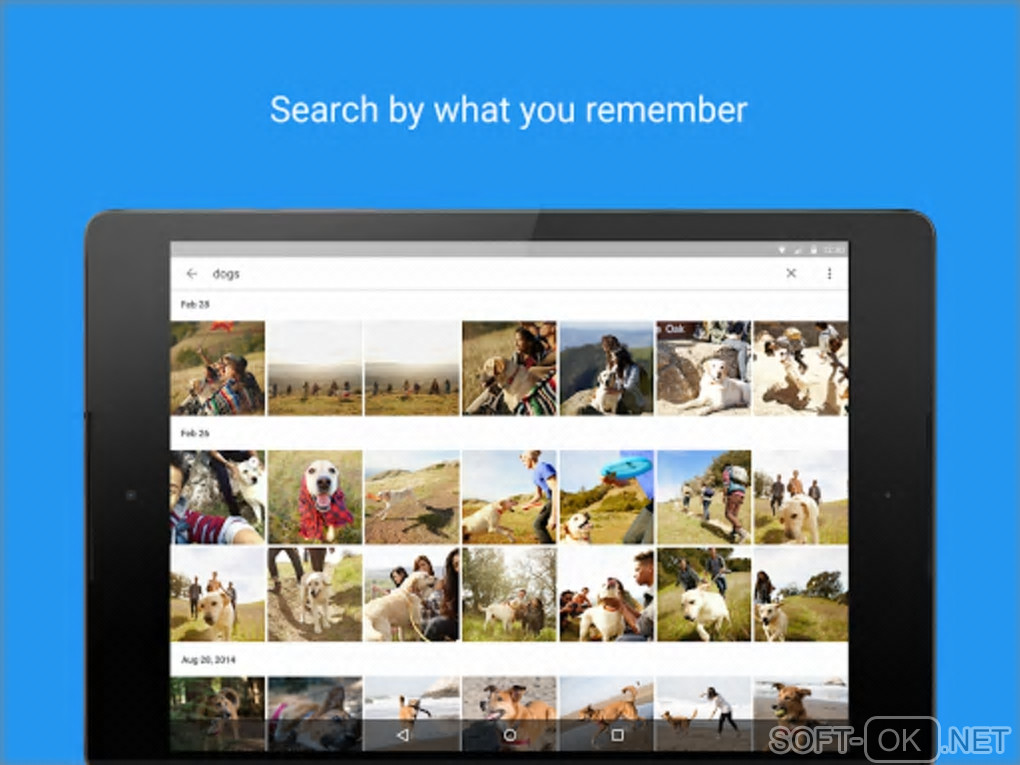Viewport: 1020px width, 765px height.
Task: Tap Android recent apps square button
Action: 617,735
